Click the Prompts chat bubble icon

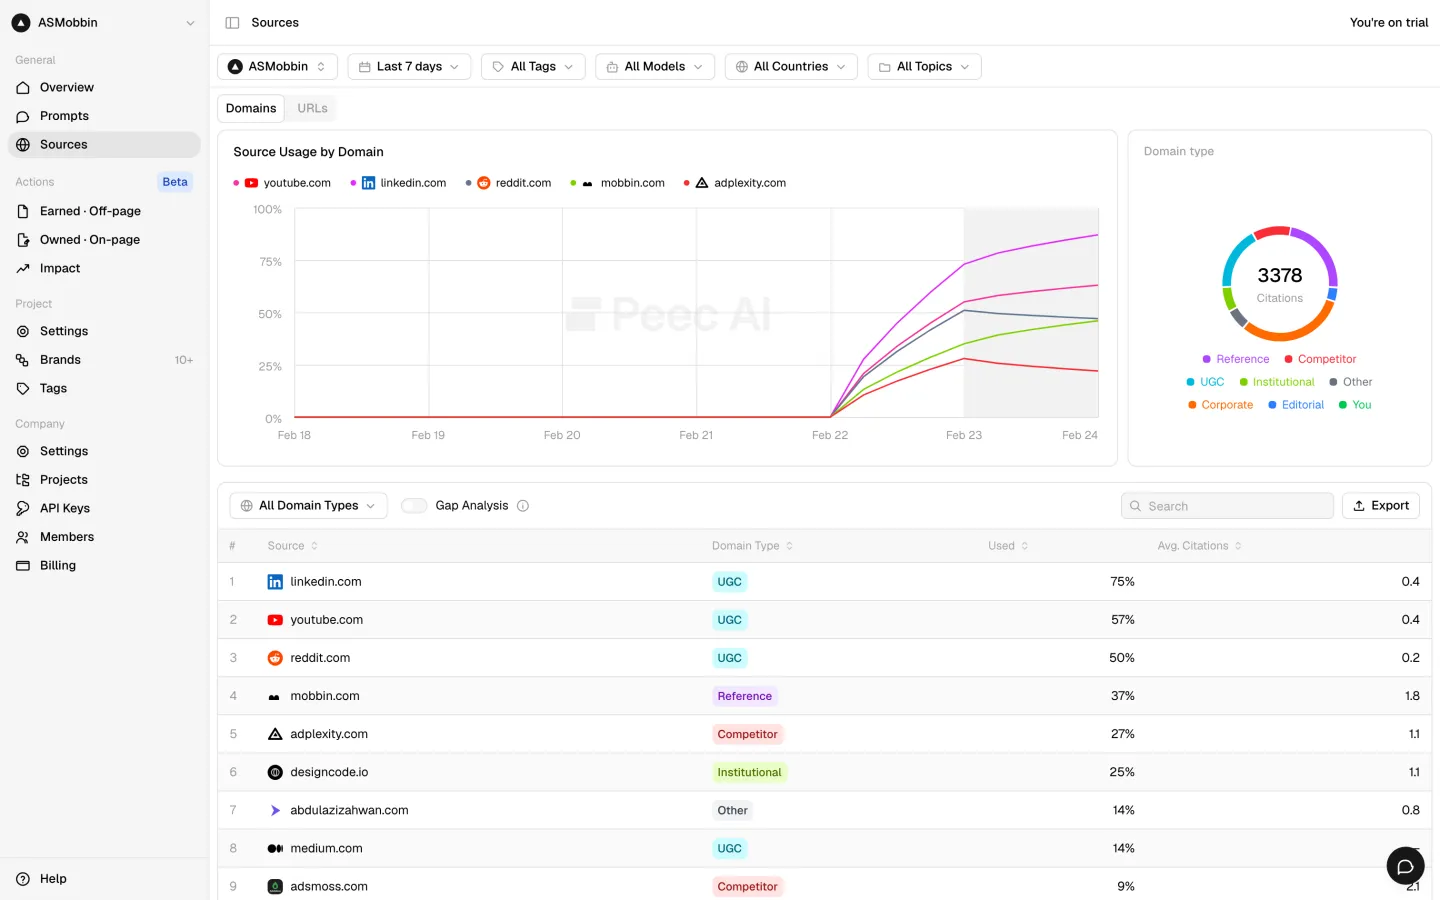coord(23,116)
